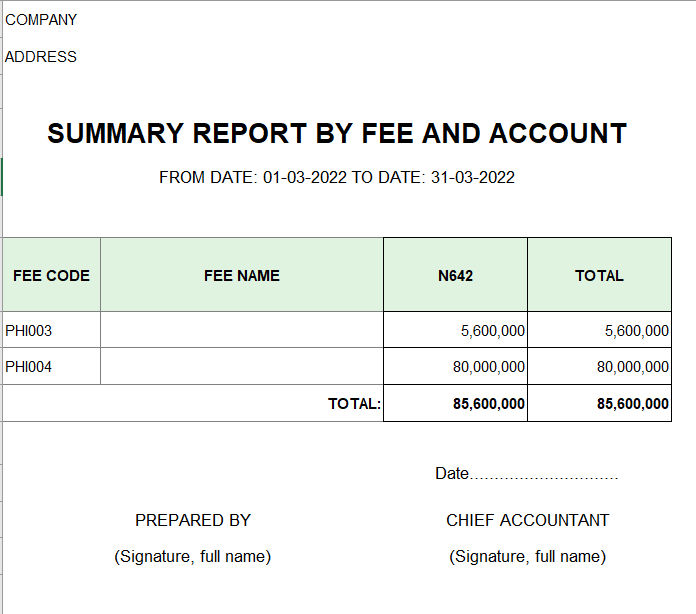Click the empty fee name cell for PHI003
The width and height of the screenshot is (696, 614).
click(242, 330)
